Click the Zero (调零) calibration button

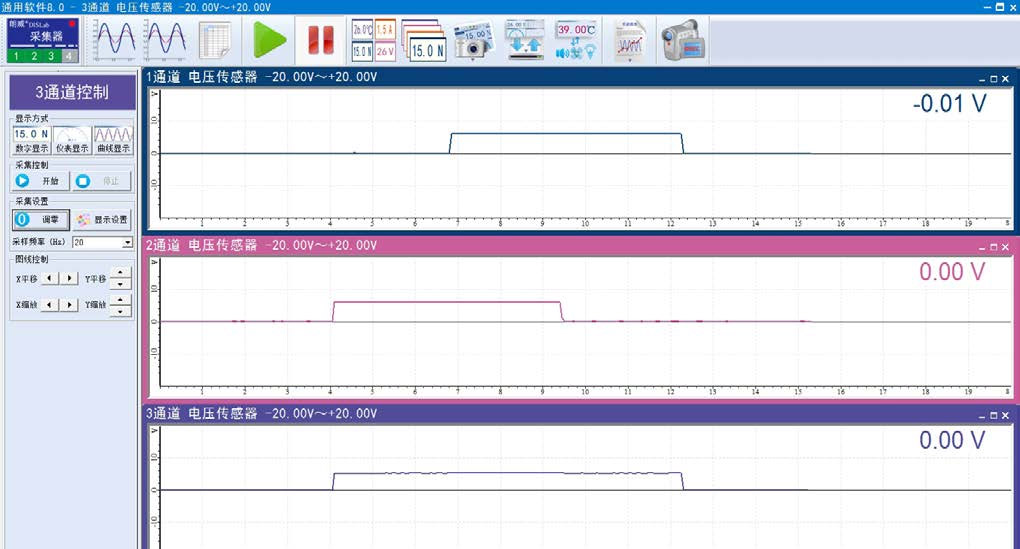[39, 219]
